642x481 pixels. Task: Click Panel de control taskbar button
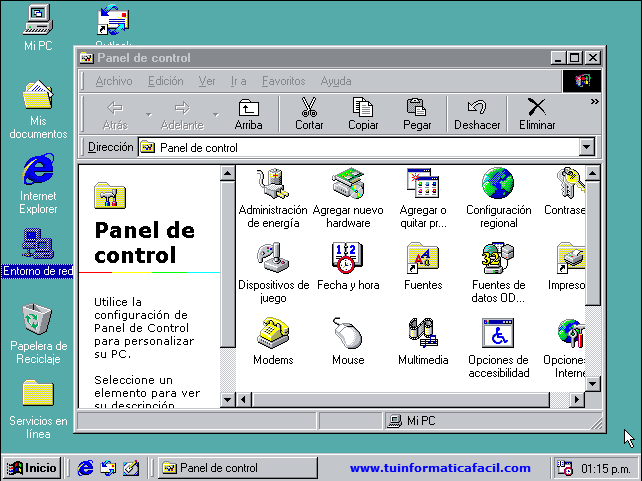tap(237, 468)
